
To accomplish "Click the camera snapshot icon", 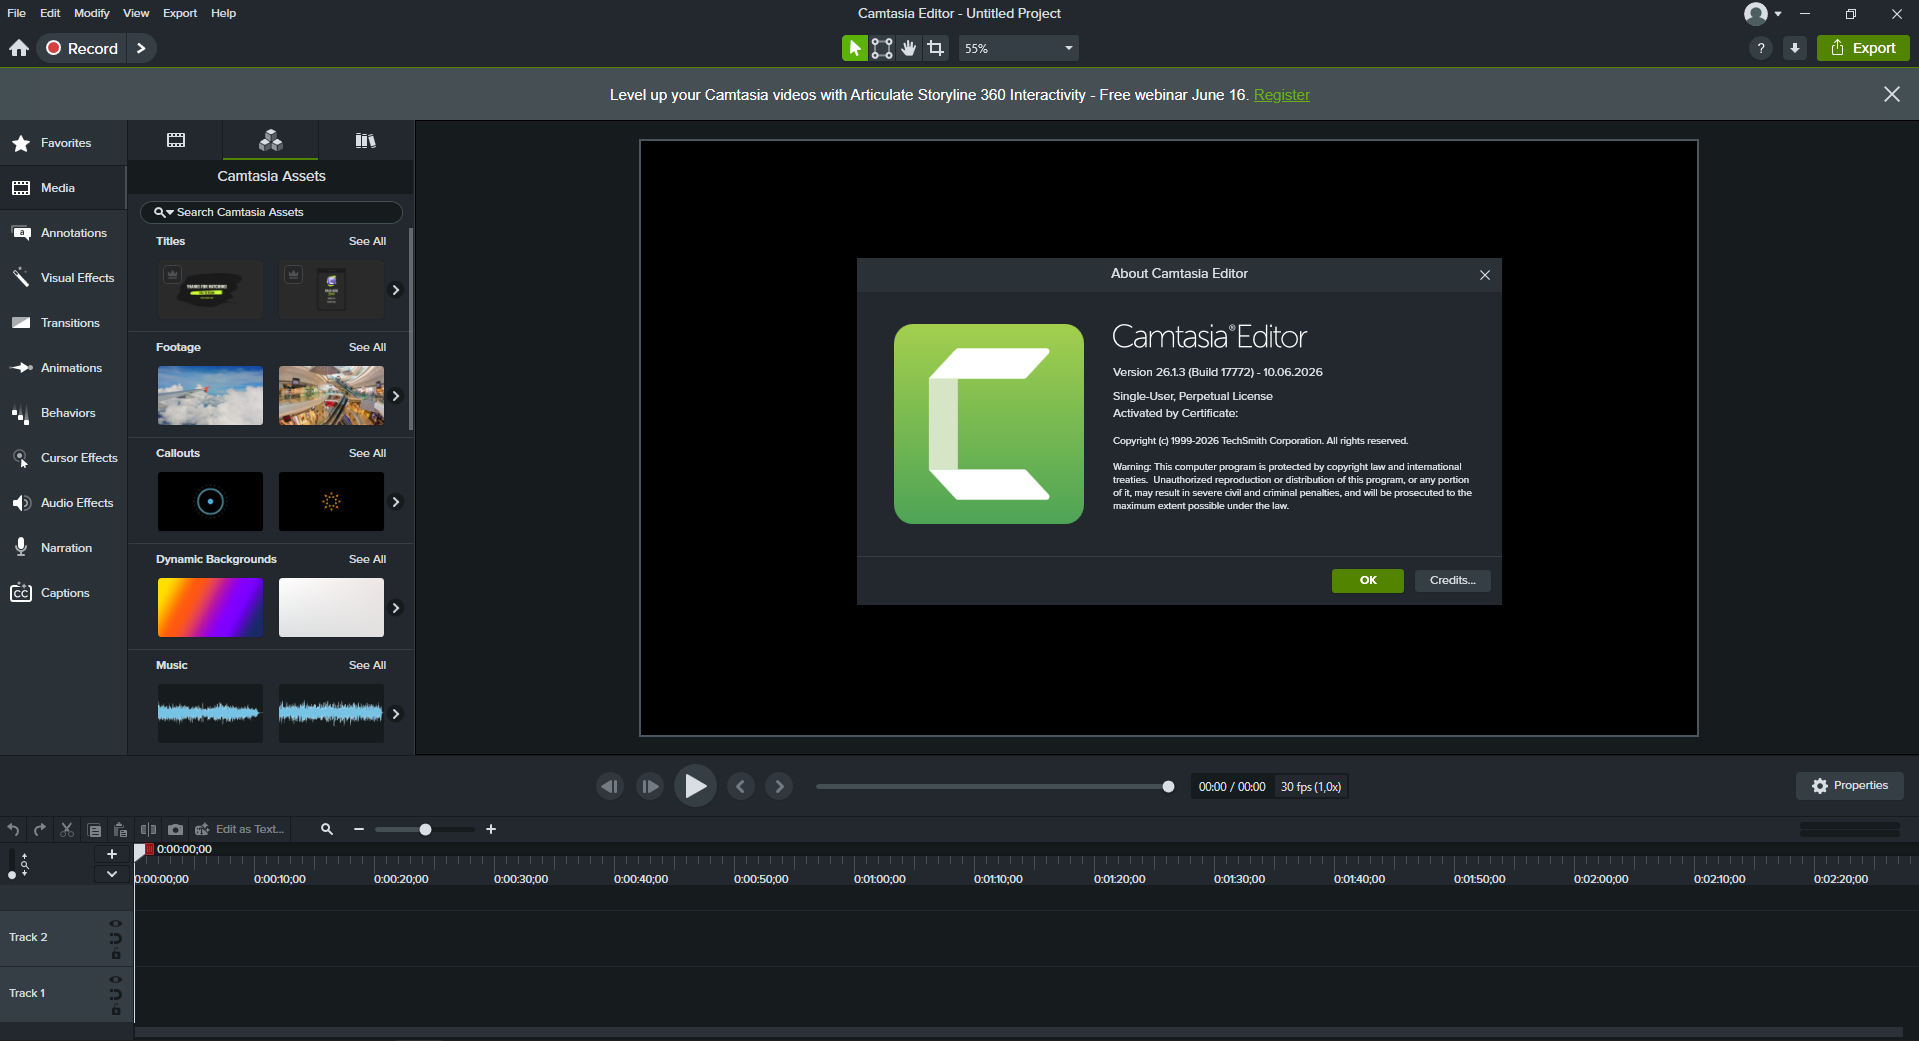I will tap(176, 829).
